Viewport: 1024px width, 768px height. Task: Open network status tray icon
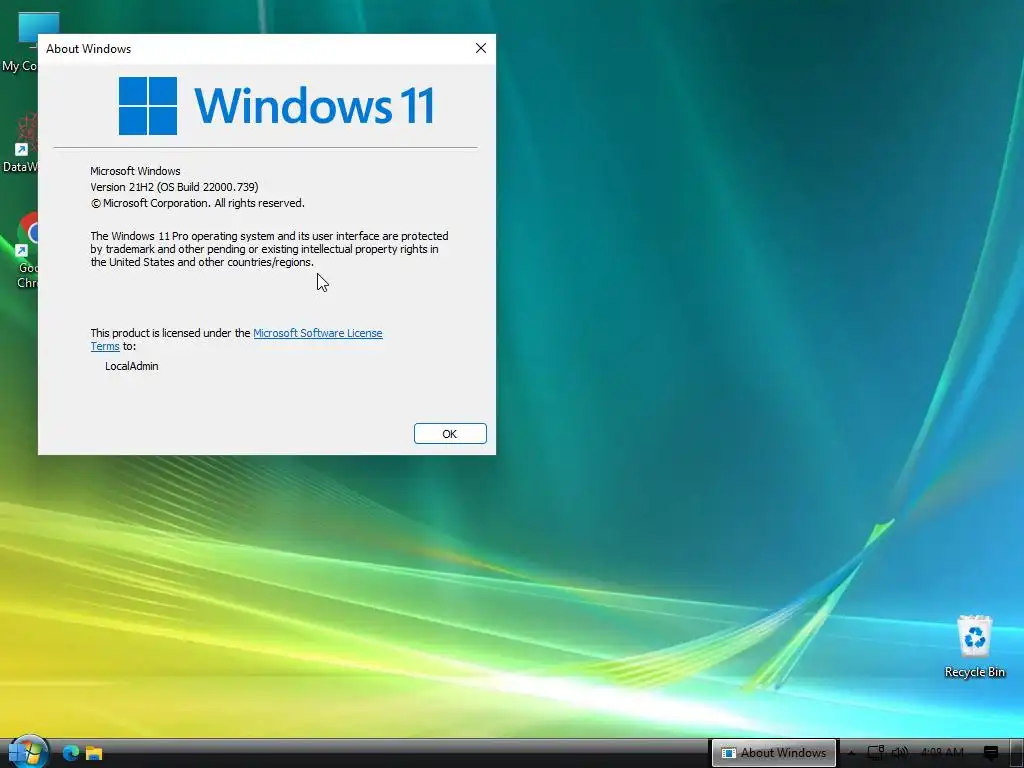pos(876,753)
